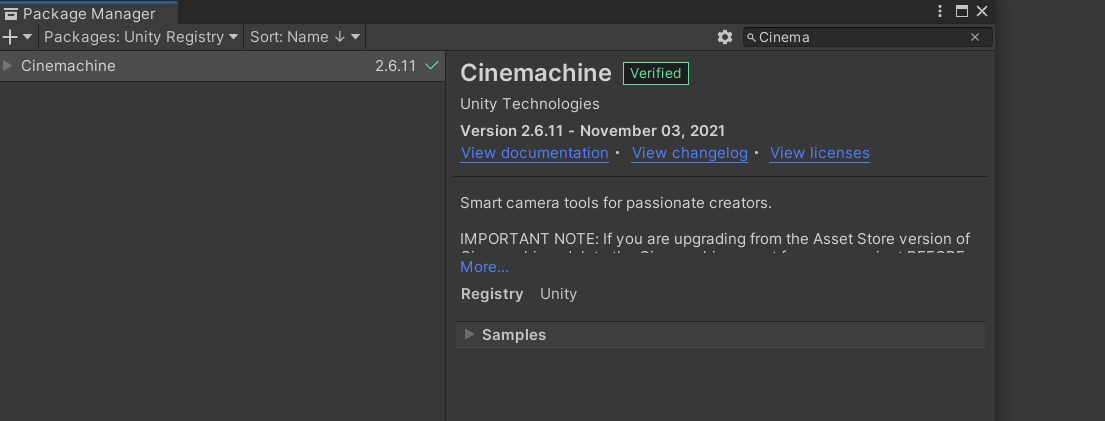Close the Package Manager window

pos(982,11)
